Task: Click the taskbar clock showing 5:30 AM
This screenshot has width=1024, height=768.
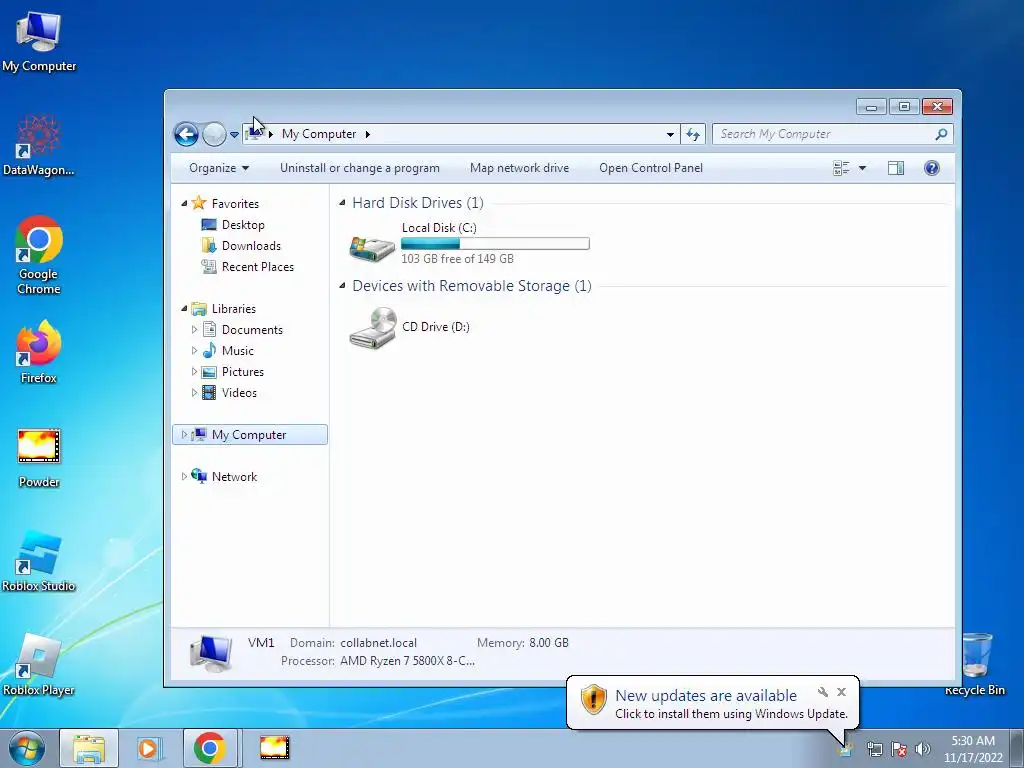Action: click(973, 749)
